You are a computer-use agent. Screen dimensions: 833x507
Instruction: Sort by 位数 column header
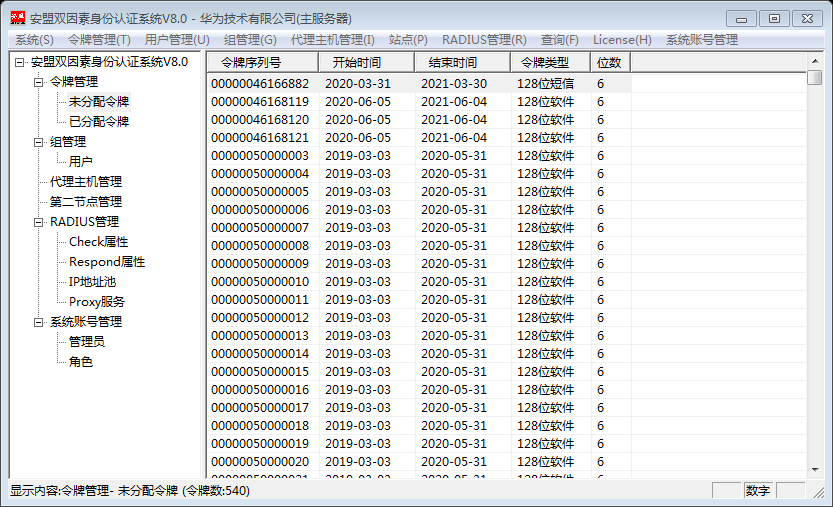click(611, 63)
